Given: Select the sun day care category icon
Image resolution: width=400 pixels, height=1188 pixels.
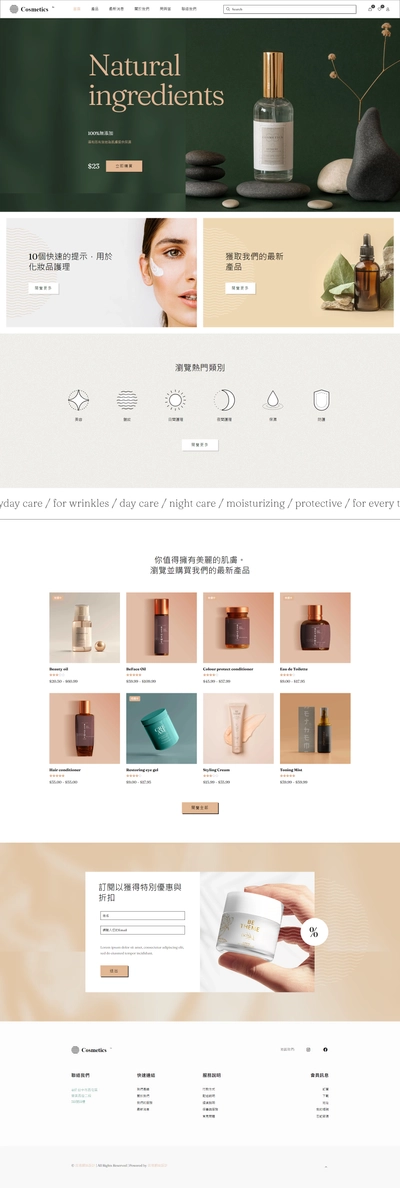Looking at the screenshot, I should coord(176,400).
